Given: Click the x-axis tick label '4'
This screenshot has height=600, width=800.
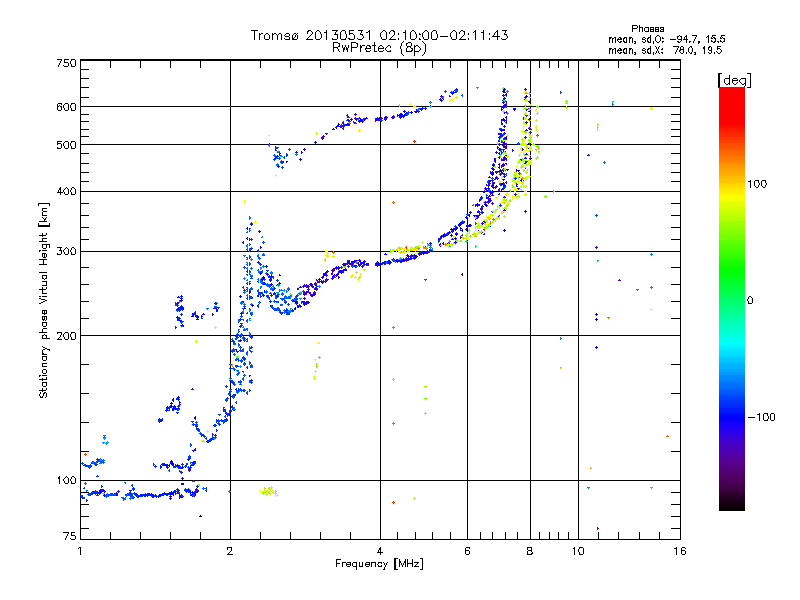Looking at the screenshot, I should pos(380,551).
